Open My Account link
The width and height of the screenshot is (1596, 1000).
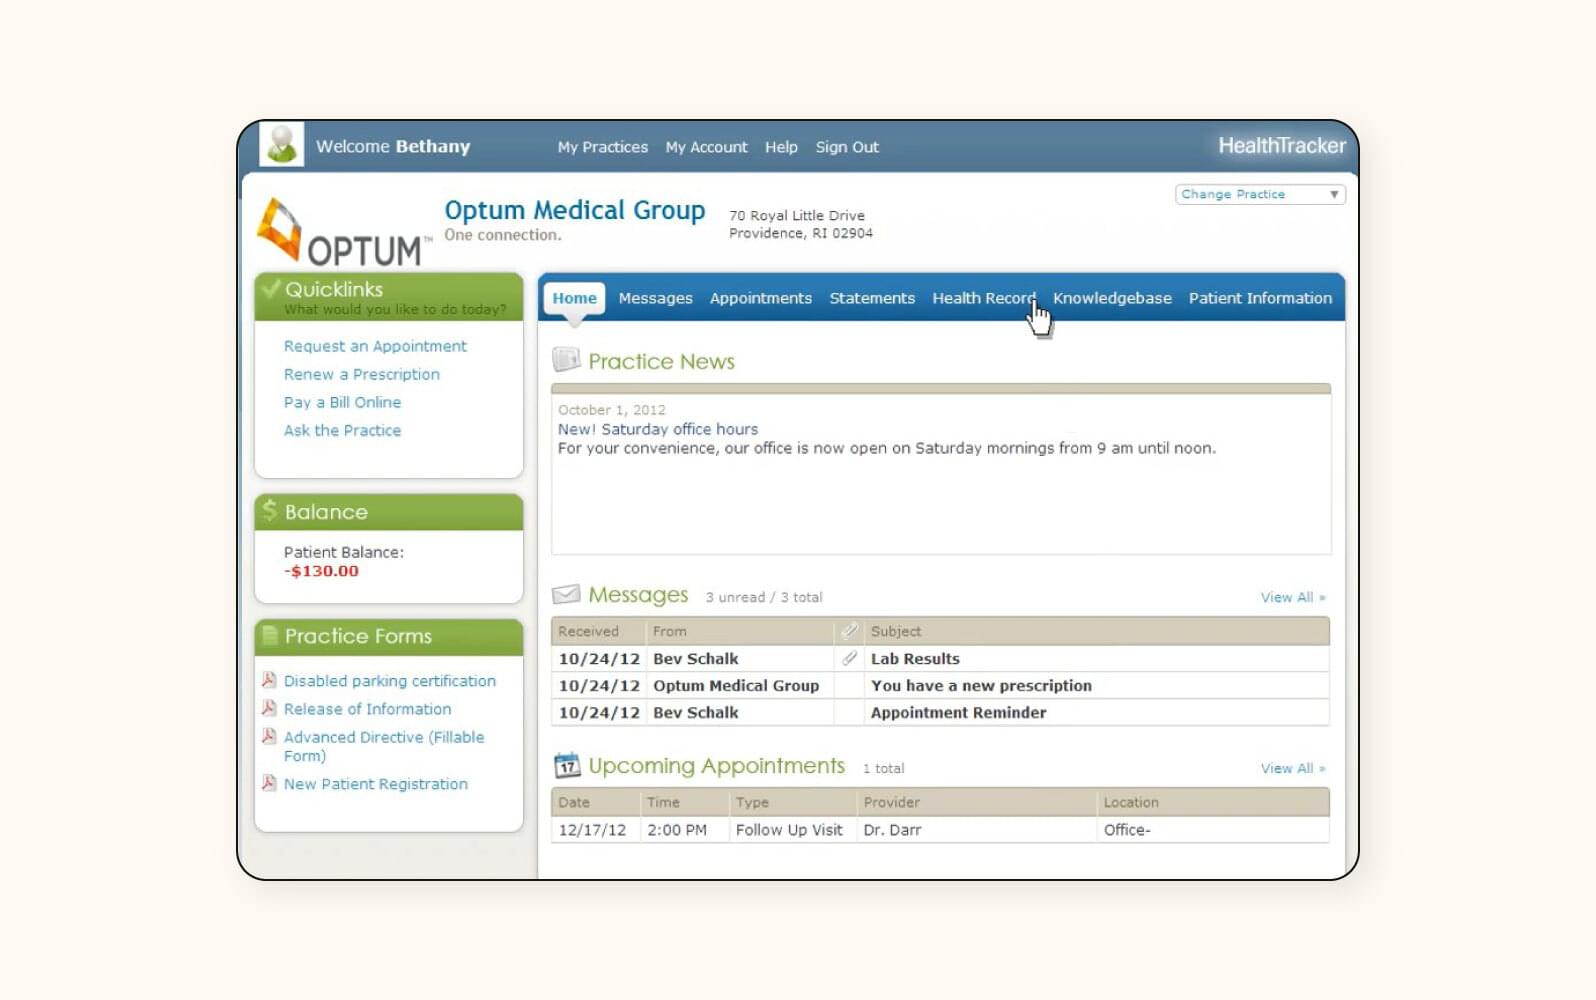(x=706, y=147)
